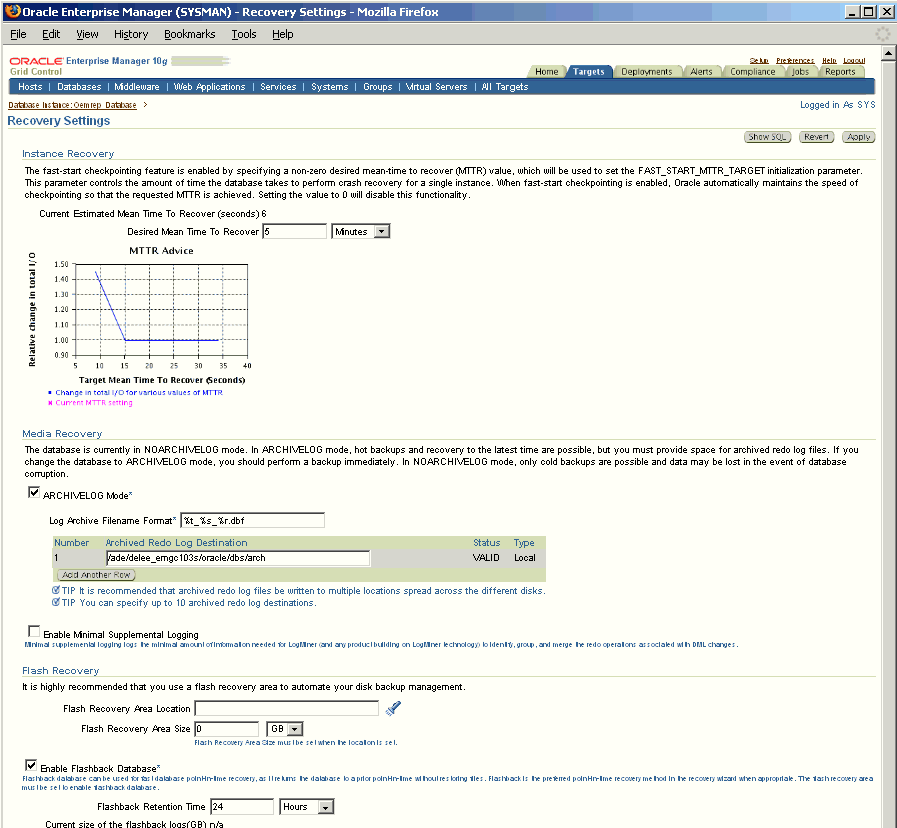Click the Firefox icon in title bar
Screen dimensions: 897x828
click(x=13, y=11)
